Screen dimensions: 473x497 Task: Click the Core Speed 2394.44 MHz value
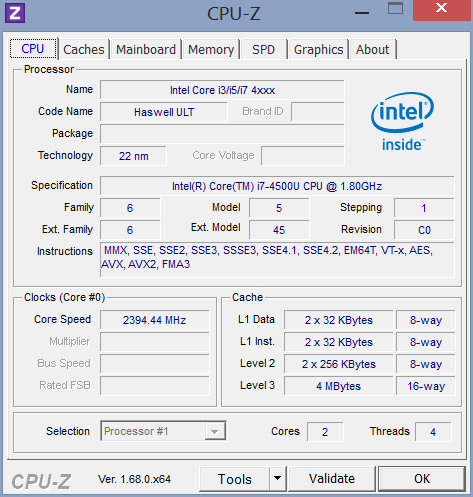(155, 320)
